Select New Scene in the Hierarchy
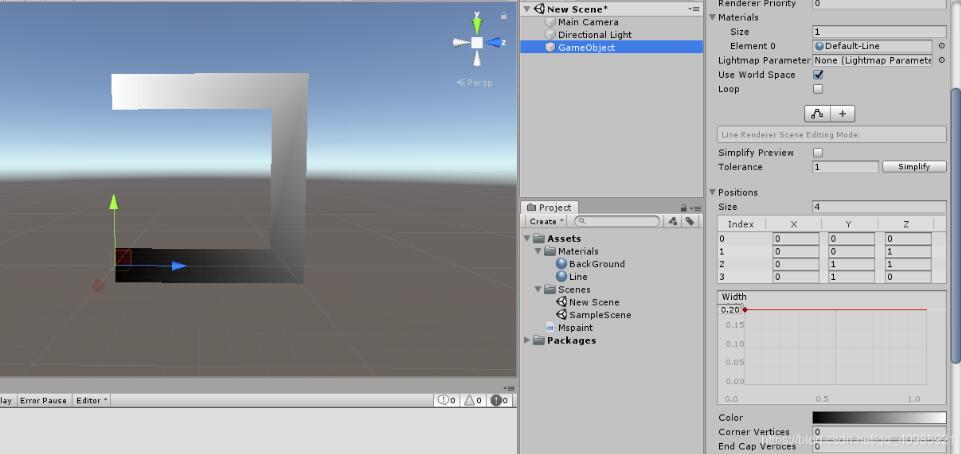 coord(576,9)
